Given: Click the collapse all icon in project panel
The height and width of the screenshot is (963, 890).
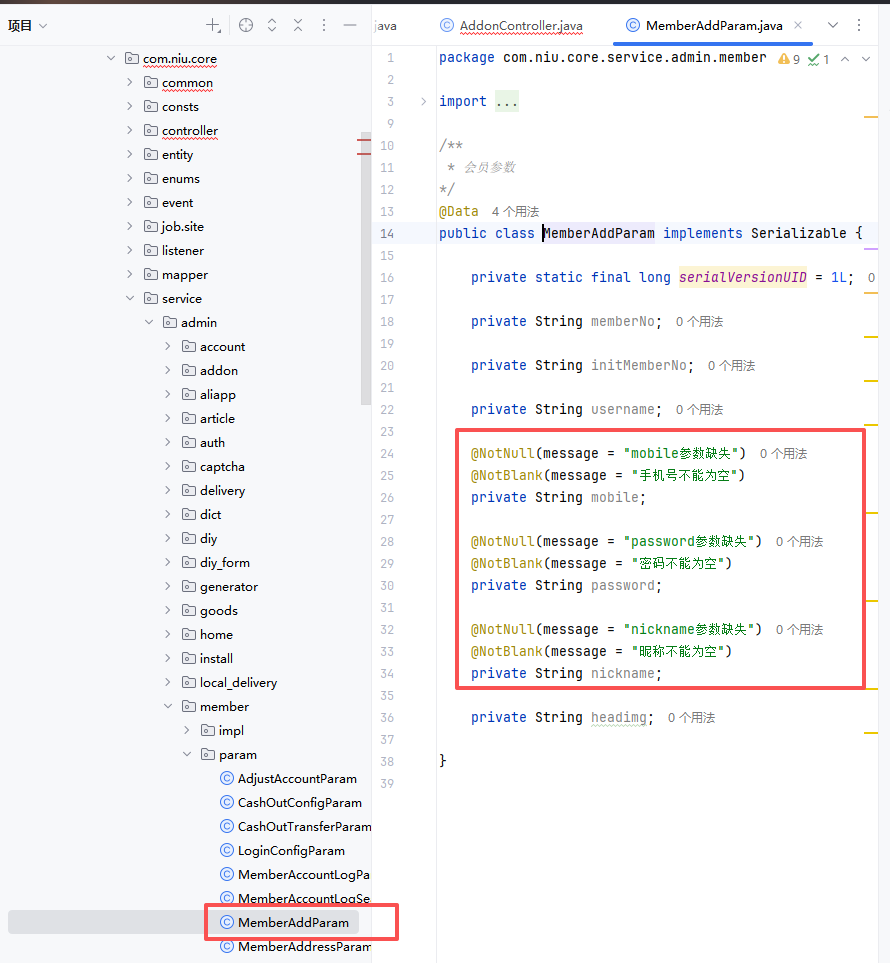Looking at the screenshot, I should 298,25.
